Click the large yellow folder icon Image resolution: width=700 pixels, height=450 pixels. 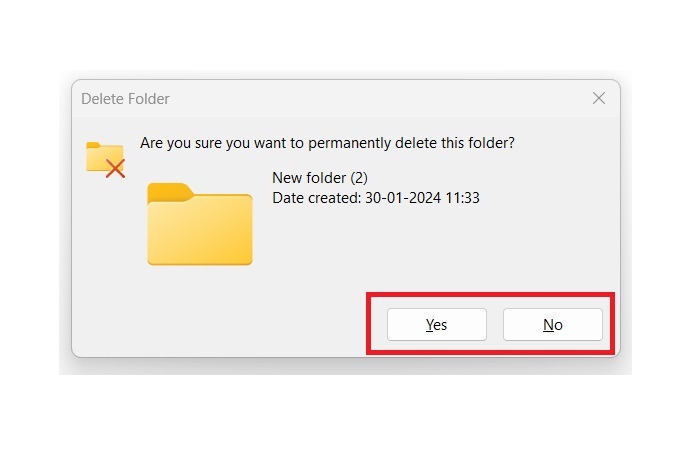tap(199, 225)
